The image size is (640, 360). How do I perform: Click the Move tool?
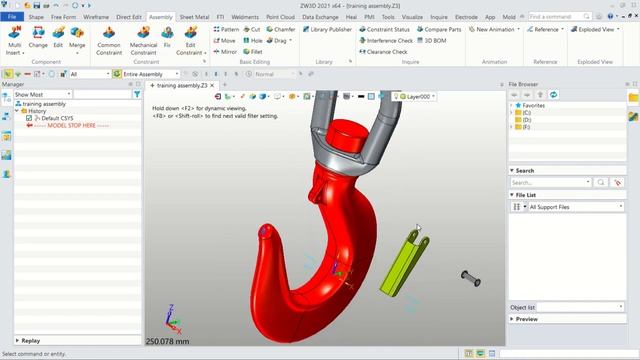click(224, 40)
